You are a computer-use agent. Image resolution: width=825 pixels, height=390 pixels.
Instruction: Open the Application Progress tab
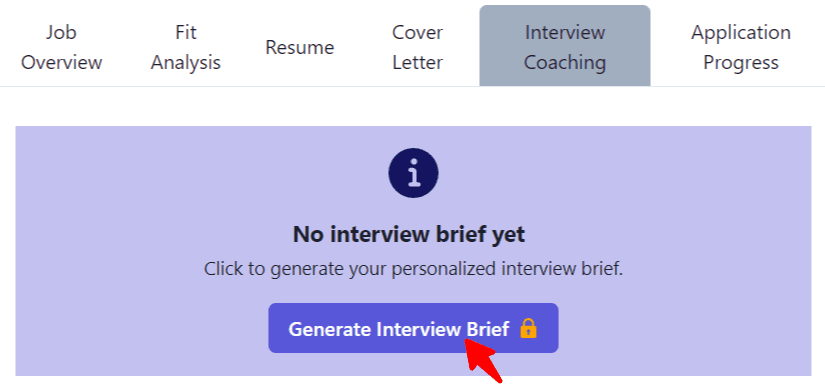(740, 47)
